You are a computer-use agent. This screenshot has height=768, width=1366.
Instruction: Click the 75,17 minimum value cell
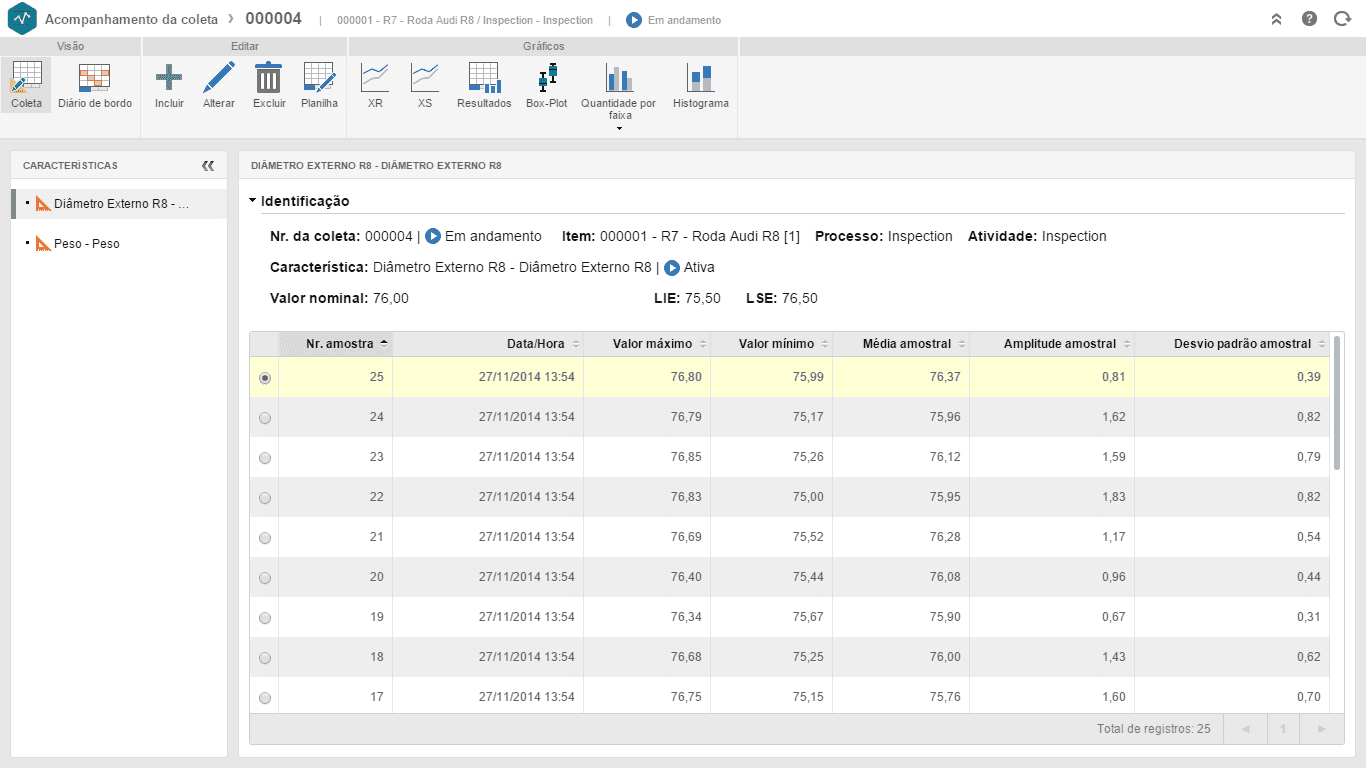(x=771, y=417)
